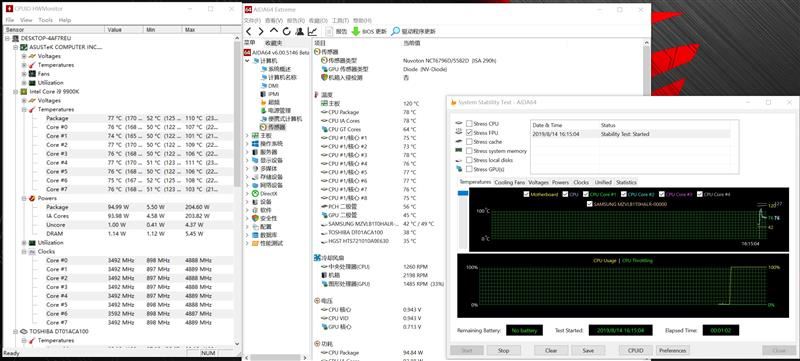Toggle the CPU Core #1 graph checkbox

click(585, 194)
